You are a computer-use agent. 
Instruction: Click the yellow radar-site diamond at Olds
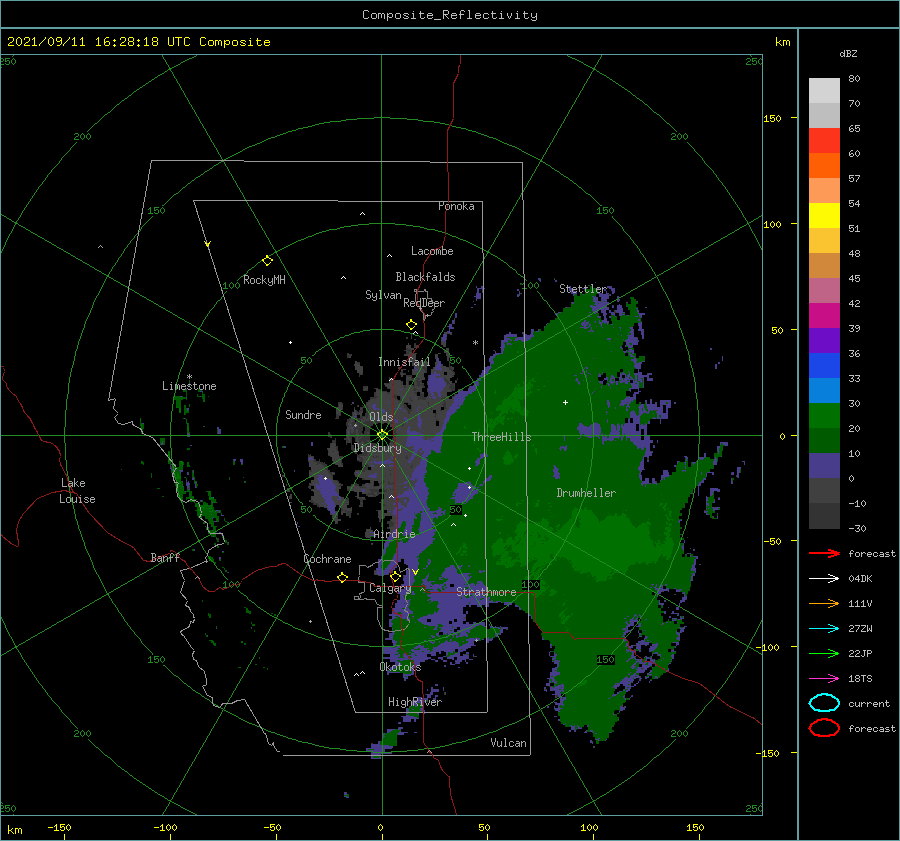[382, 435]
